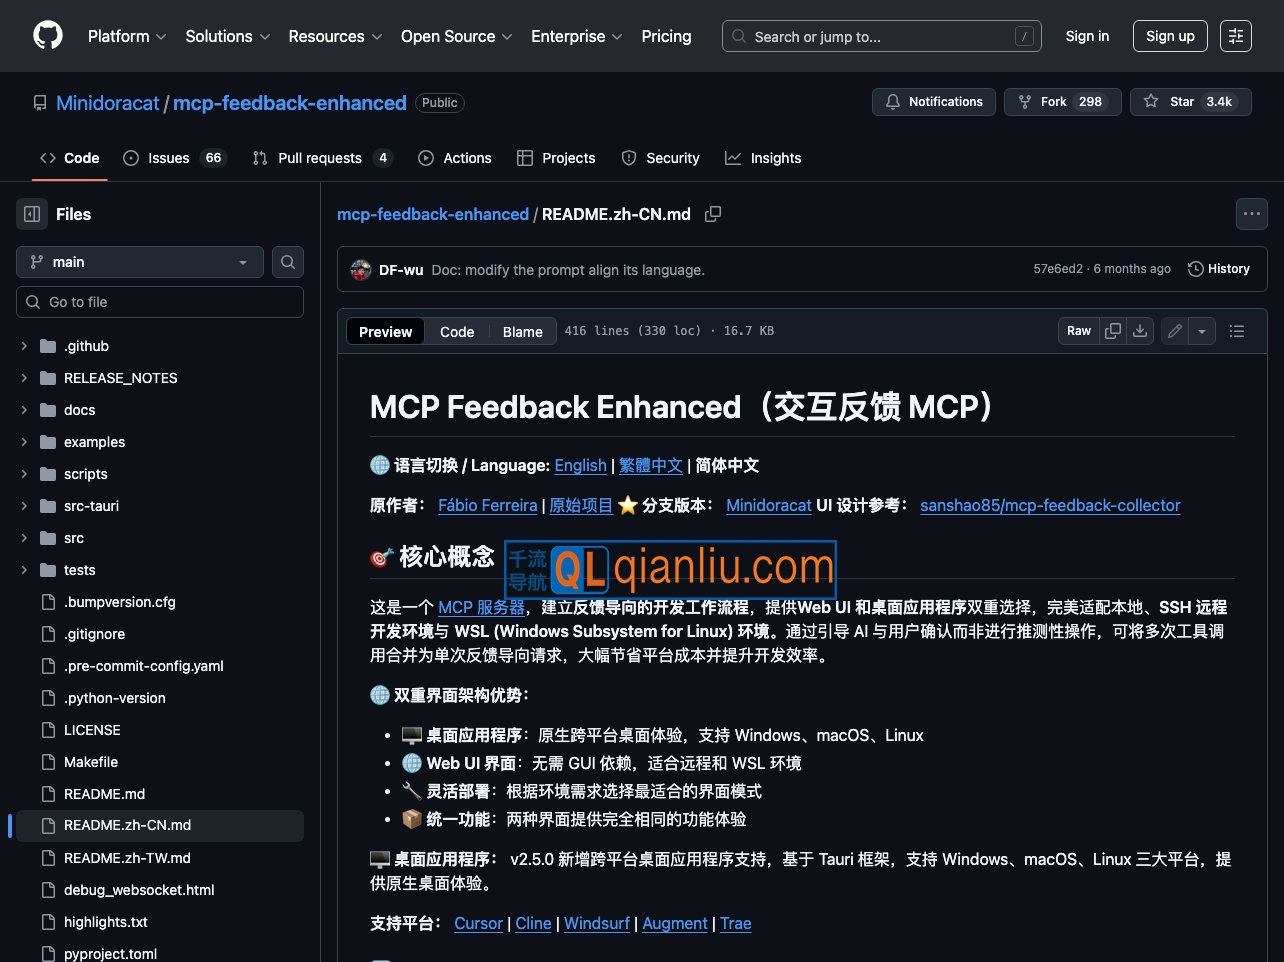Open the edit dropdown arrow

[1201, 330]
